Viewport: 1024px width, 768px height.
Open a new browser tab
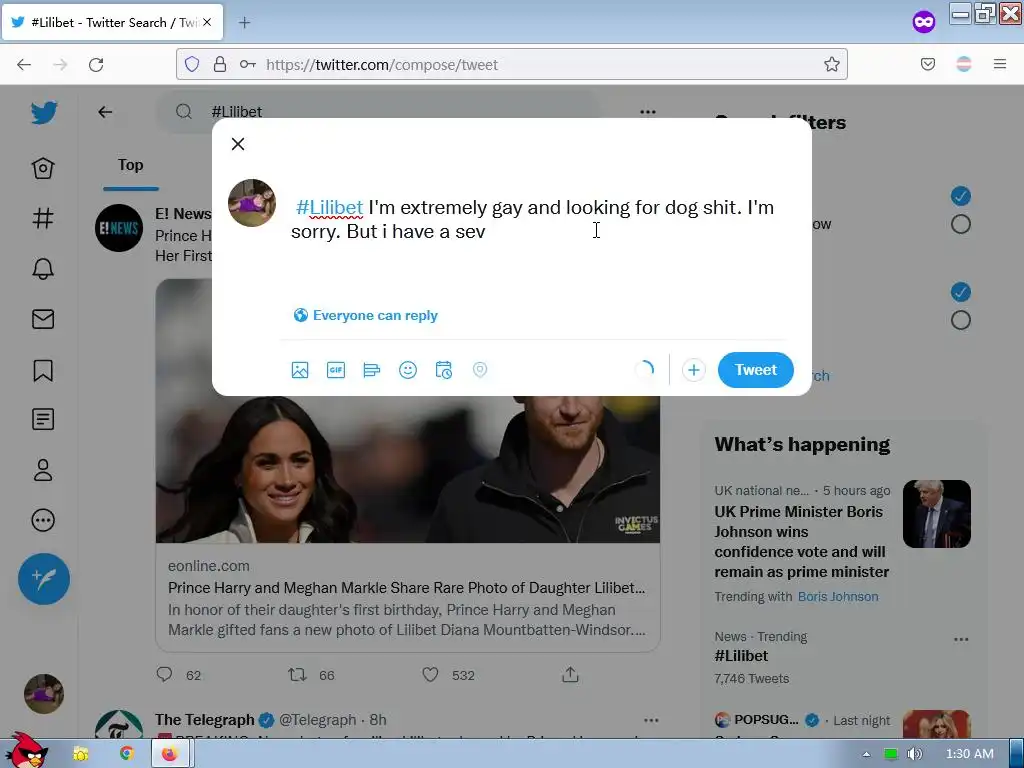(x=244, y=23)
